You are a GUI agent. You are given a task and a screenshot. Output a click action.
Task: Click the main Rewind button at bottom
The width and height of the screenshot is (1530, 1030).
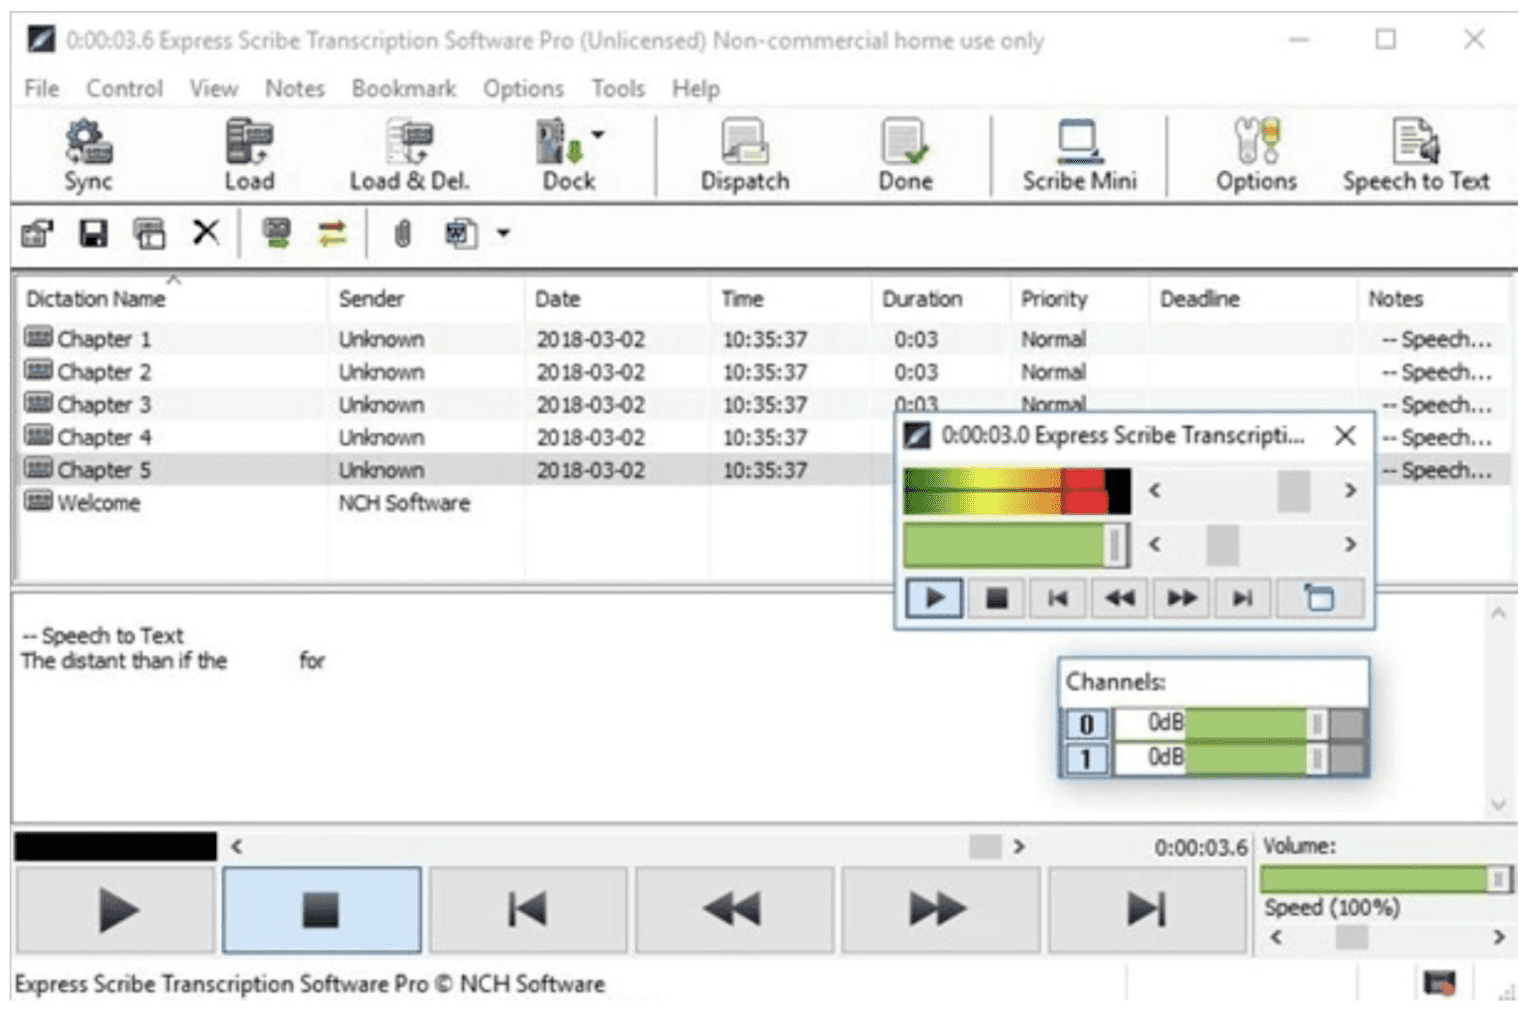[733, 910]
